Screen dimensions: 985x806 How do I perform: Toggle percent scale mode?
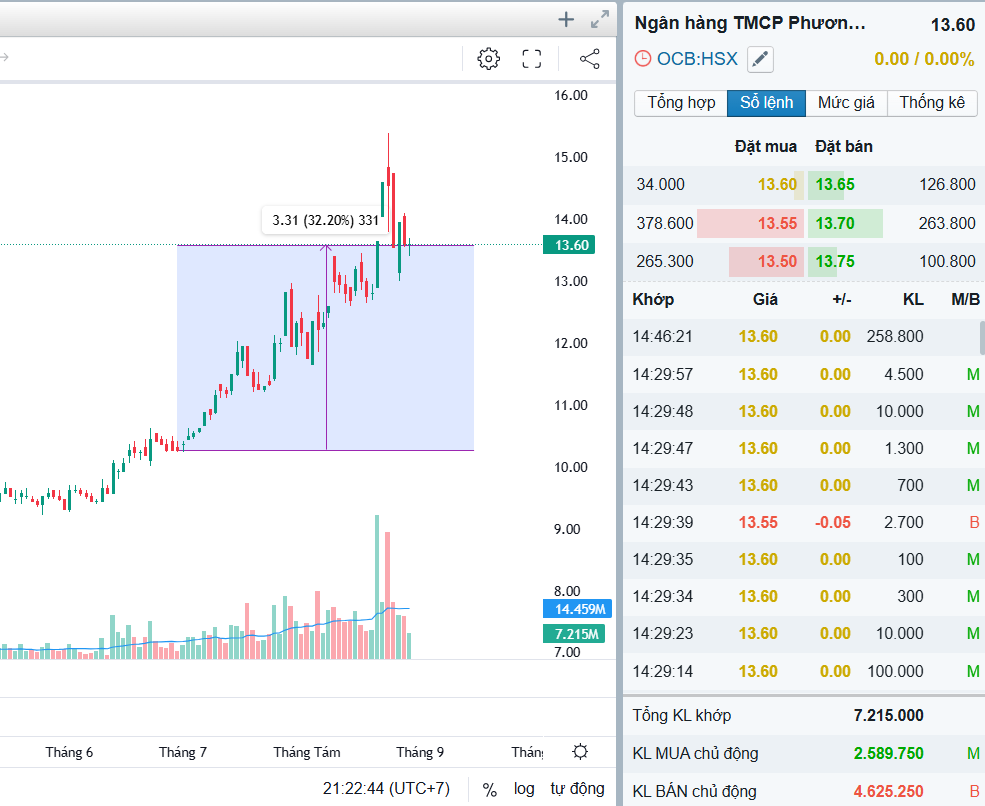[x=489, y=789]
